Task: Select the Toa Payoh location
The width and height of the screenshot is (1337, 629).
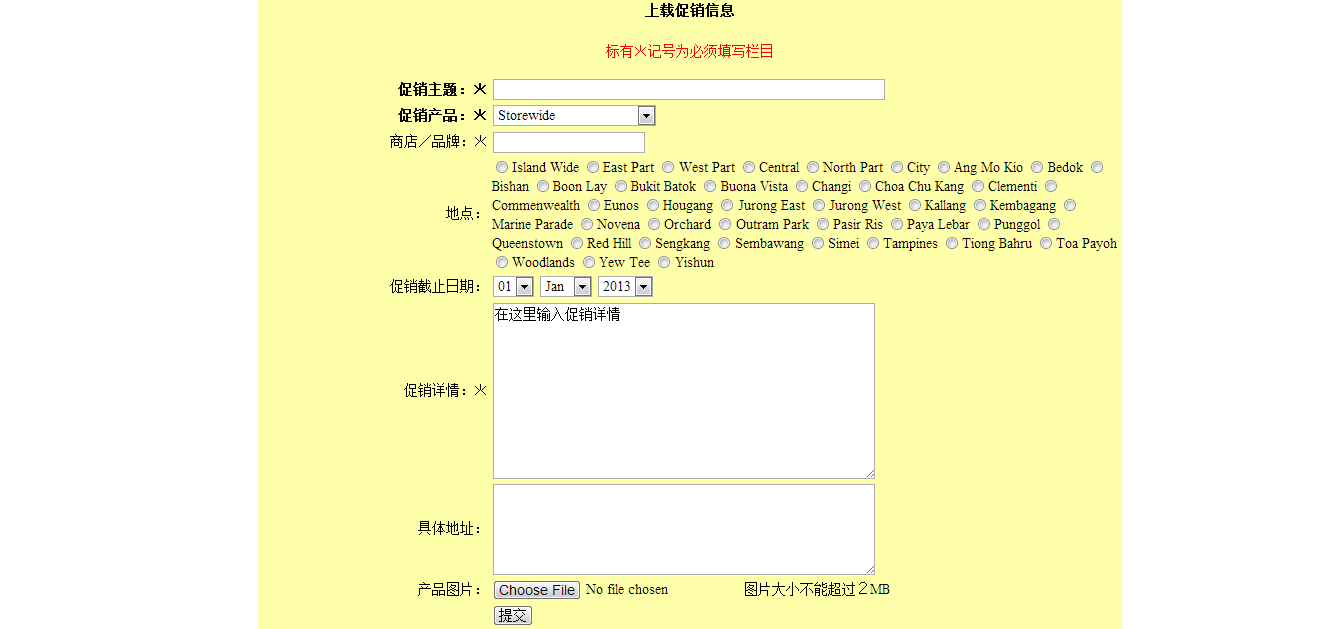Action: coord(1046,244)
